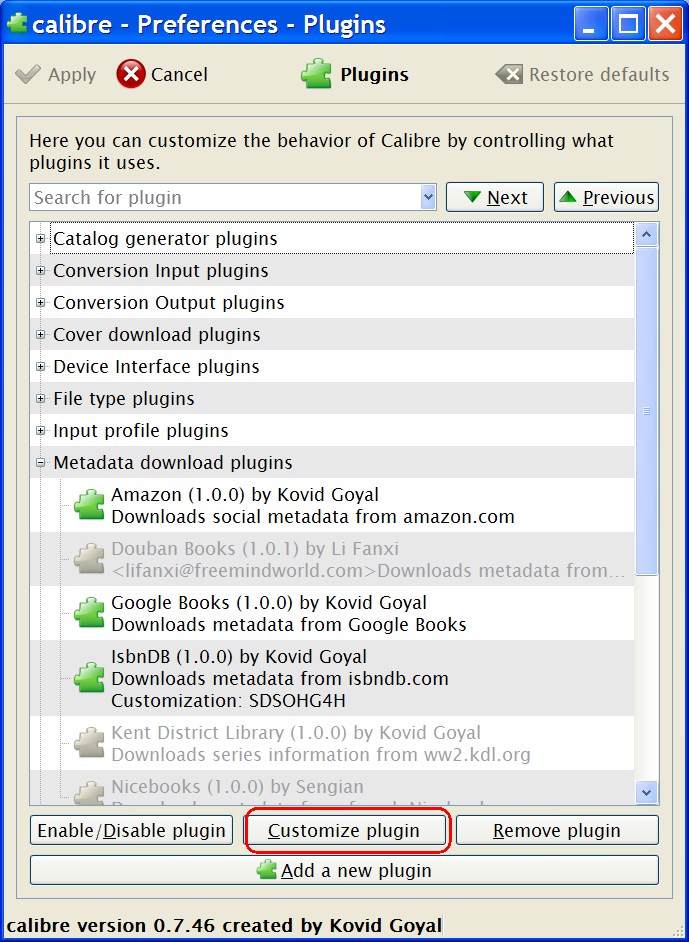Expand Catalog generator plugins

40,239
